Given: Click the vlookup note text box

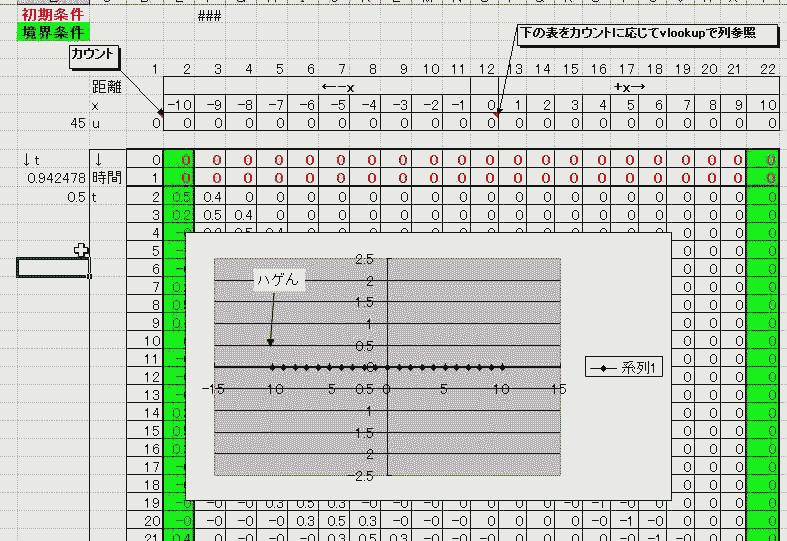Looking at the screenshot, I should (x=647, y=35).
